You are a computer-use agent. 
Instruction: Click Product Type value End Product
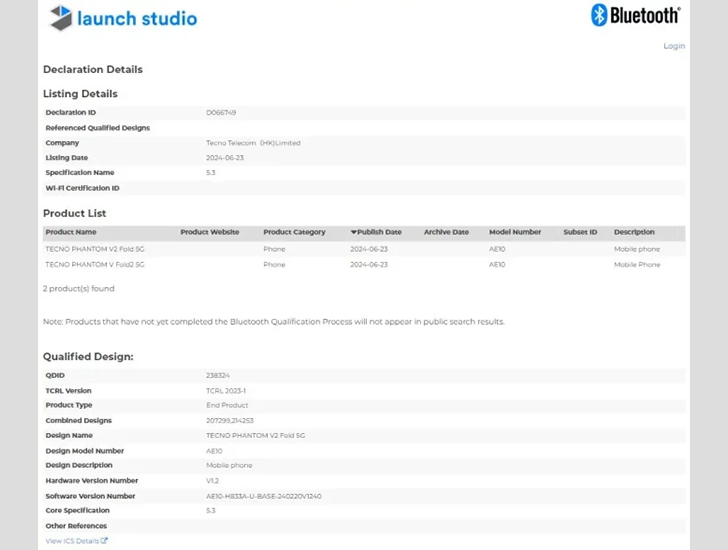coord(227,405)
